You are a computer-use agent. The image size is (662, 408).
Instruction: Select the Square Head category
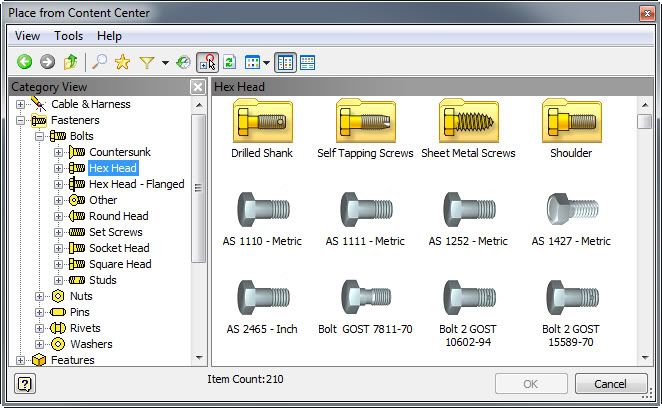coord(120,264)
